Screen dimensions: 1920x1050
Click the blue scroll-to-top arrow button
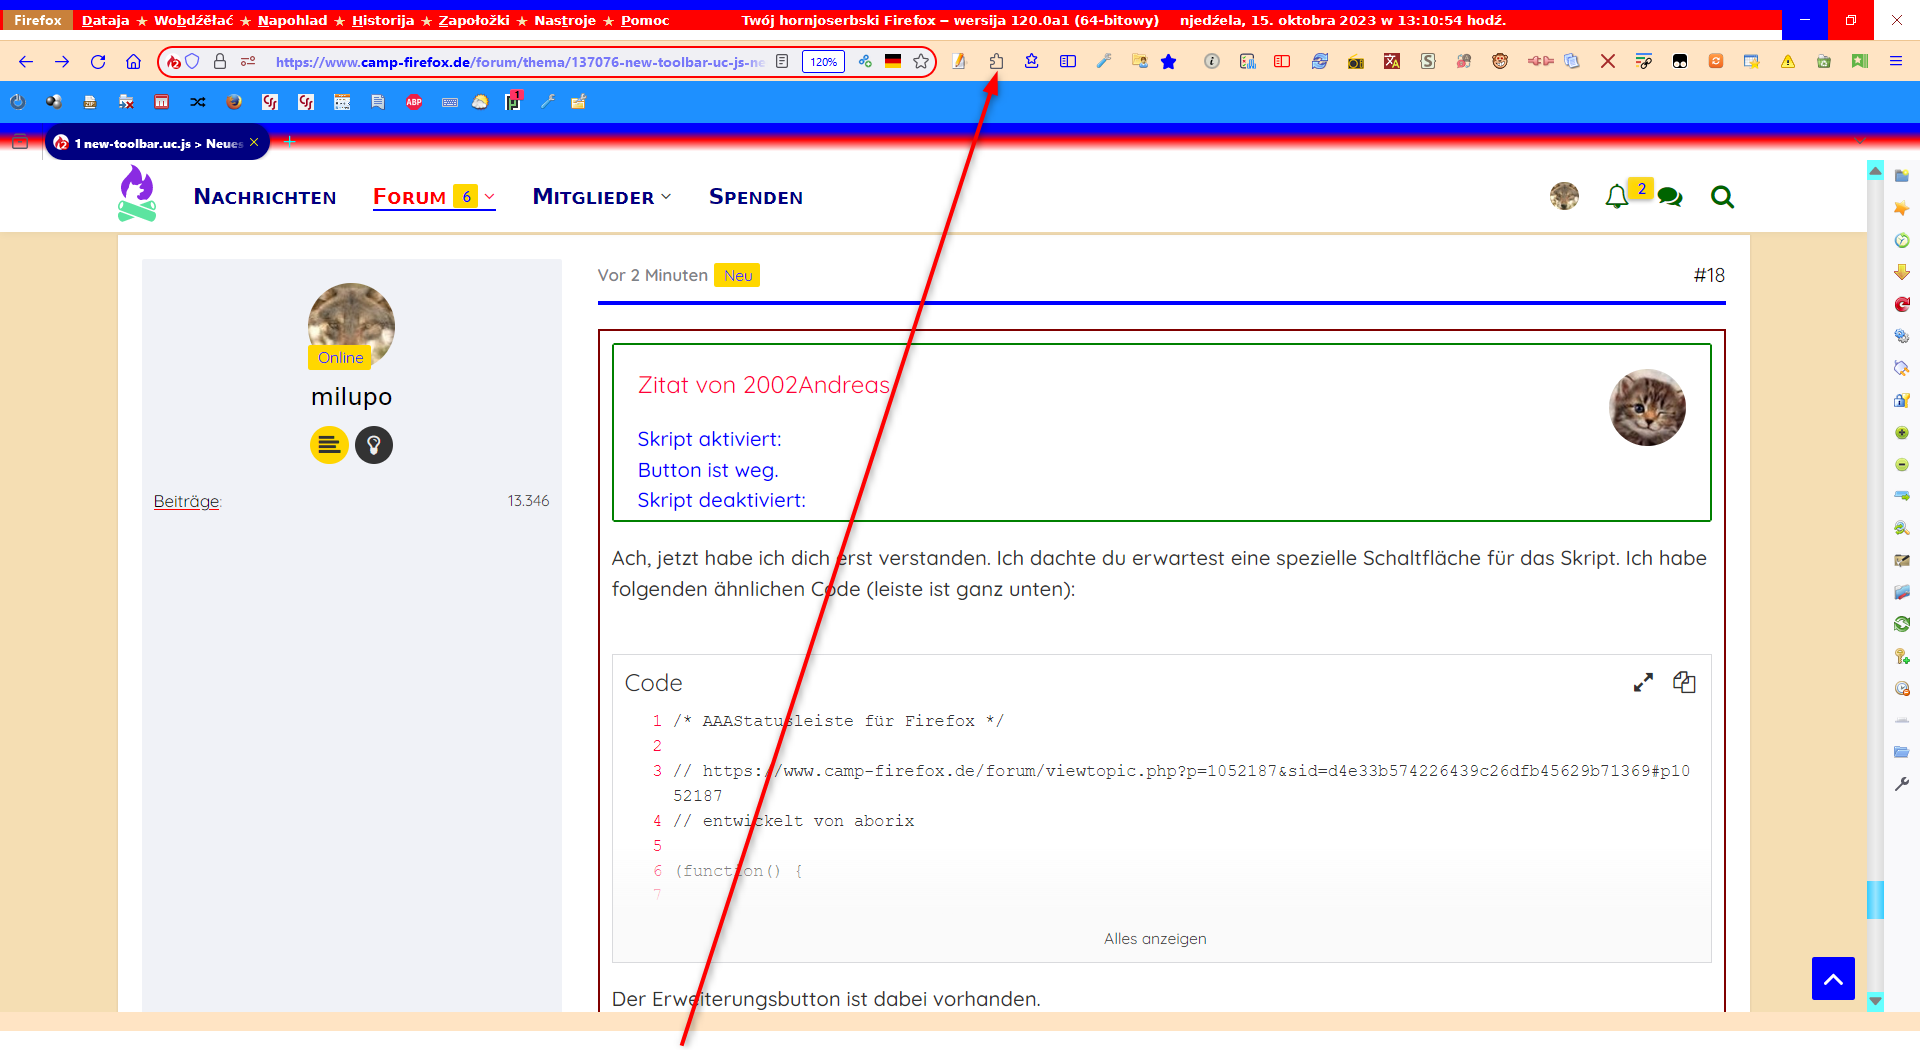coord(1832,979)
